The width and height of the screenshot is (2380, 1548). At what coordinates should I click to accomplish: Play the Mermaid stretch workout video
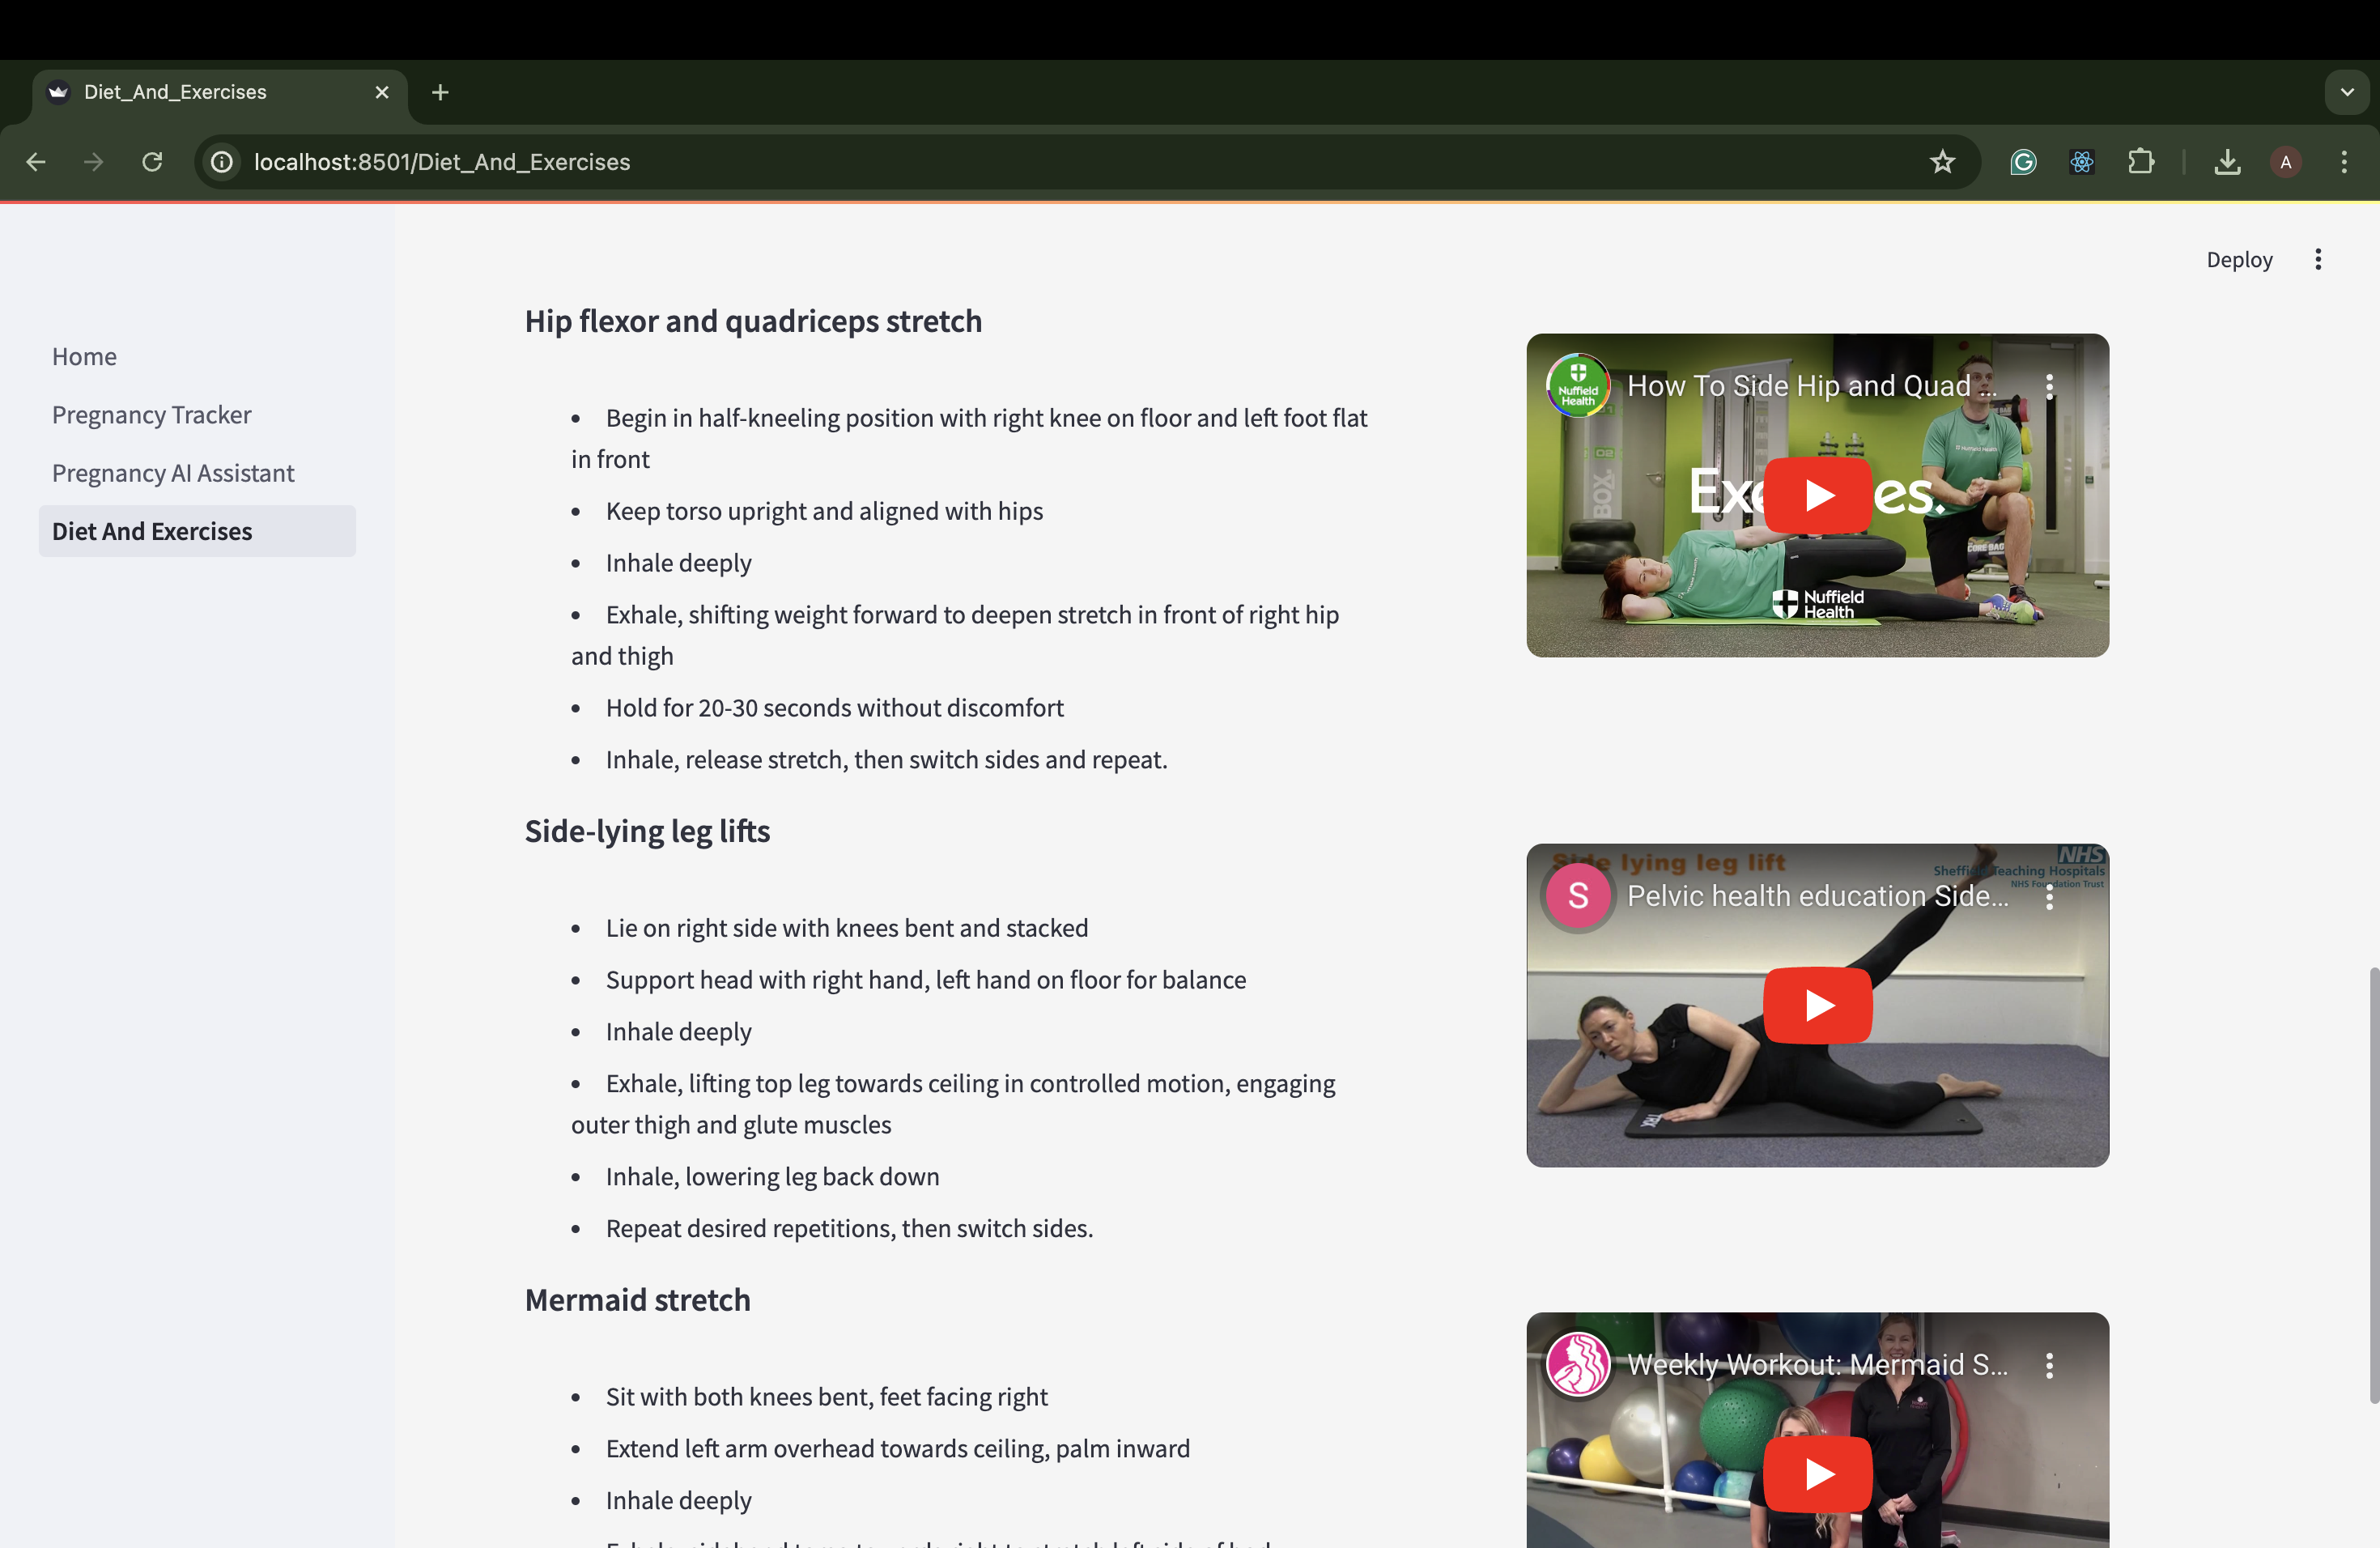(1817, 1473)
